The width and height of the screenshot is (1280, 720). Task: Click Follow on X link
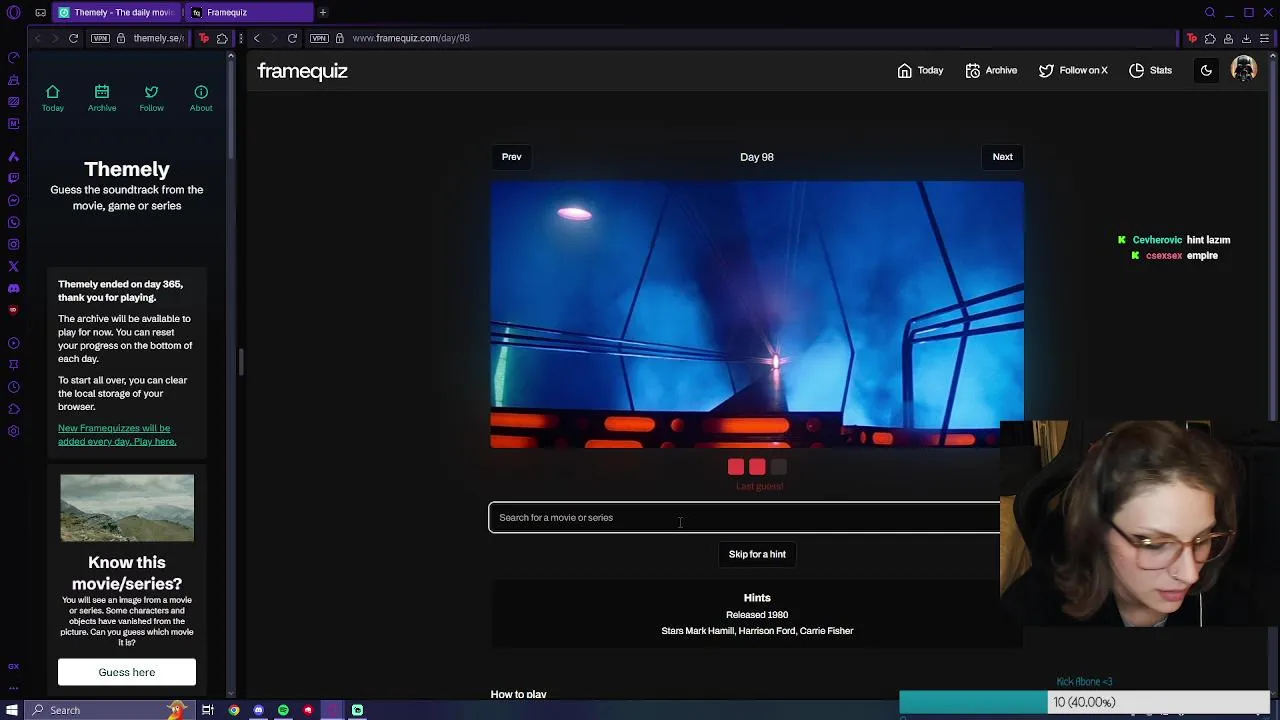click(x=1073, y=70)
